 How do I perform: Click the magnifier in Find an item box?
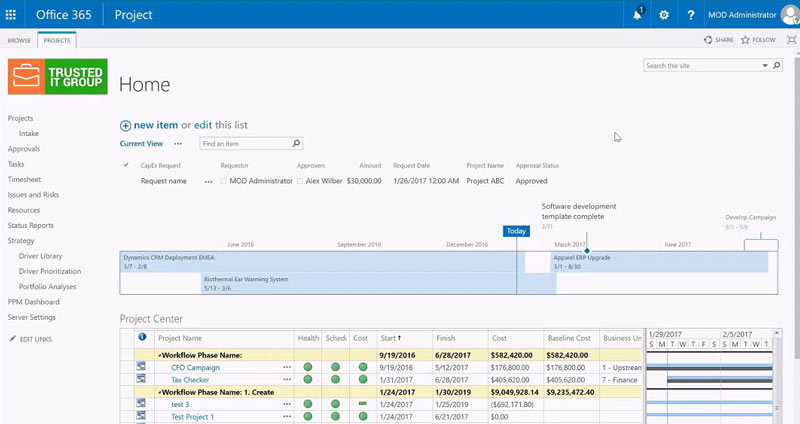tap(297, 144)
